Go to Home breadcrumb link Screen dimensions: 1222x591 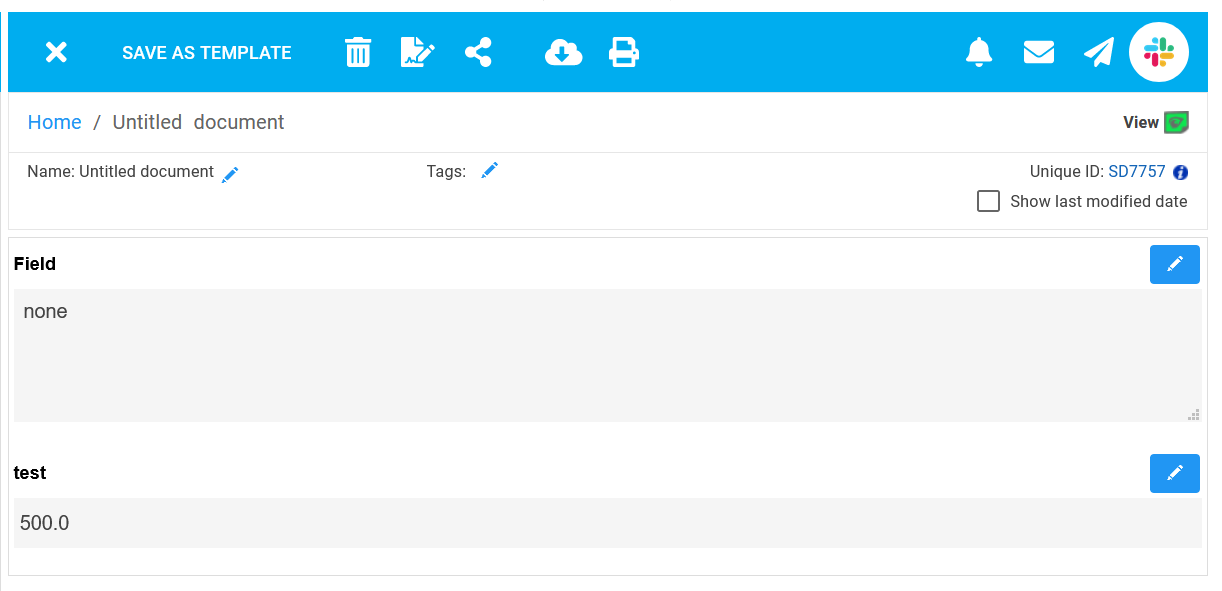[55, 122]
